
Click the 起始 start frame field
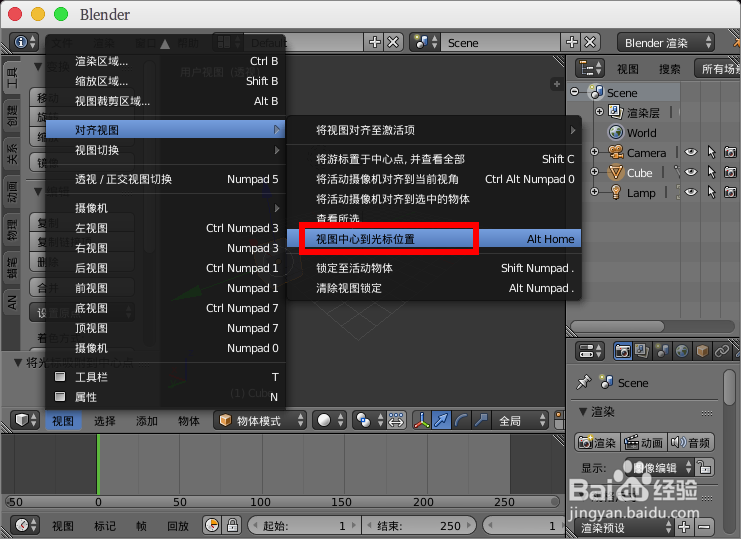click(x=304, y=525)
